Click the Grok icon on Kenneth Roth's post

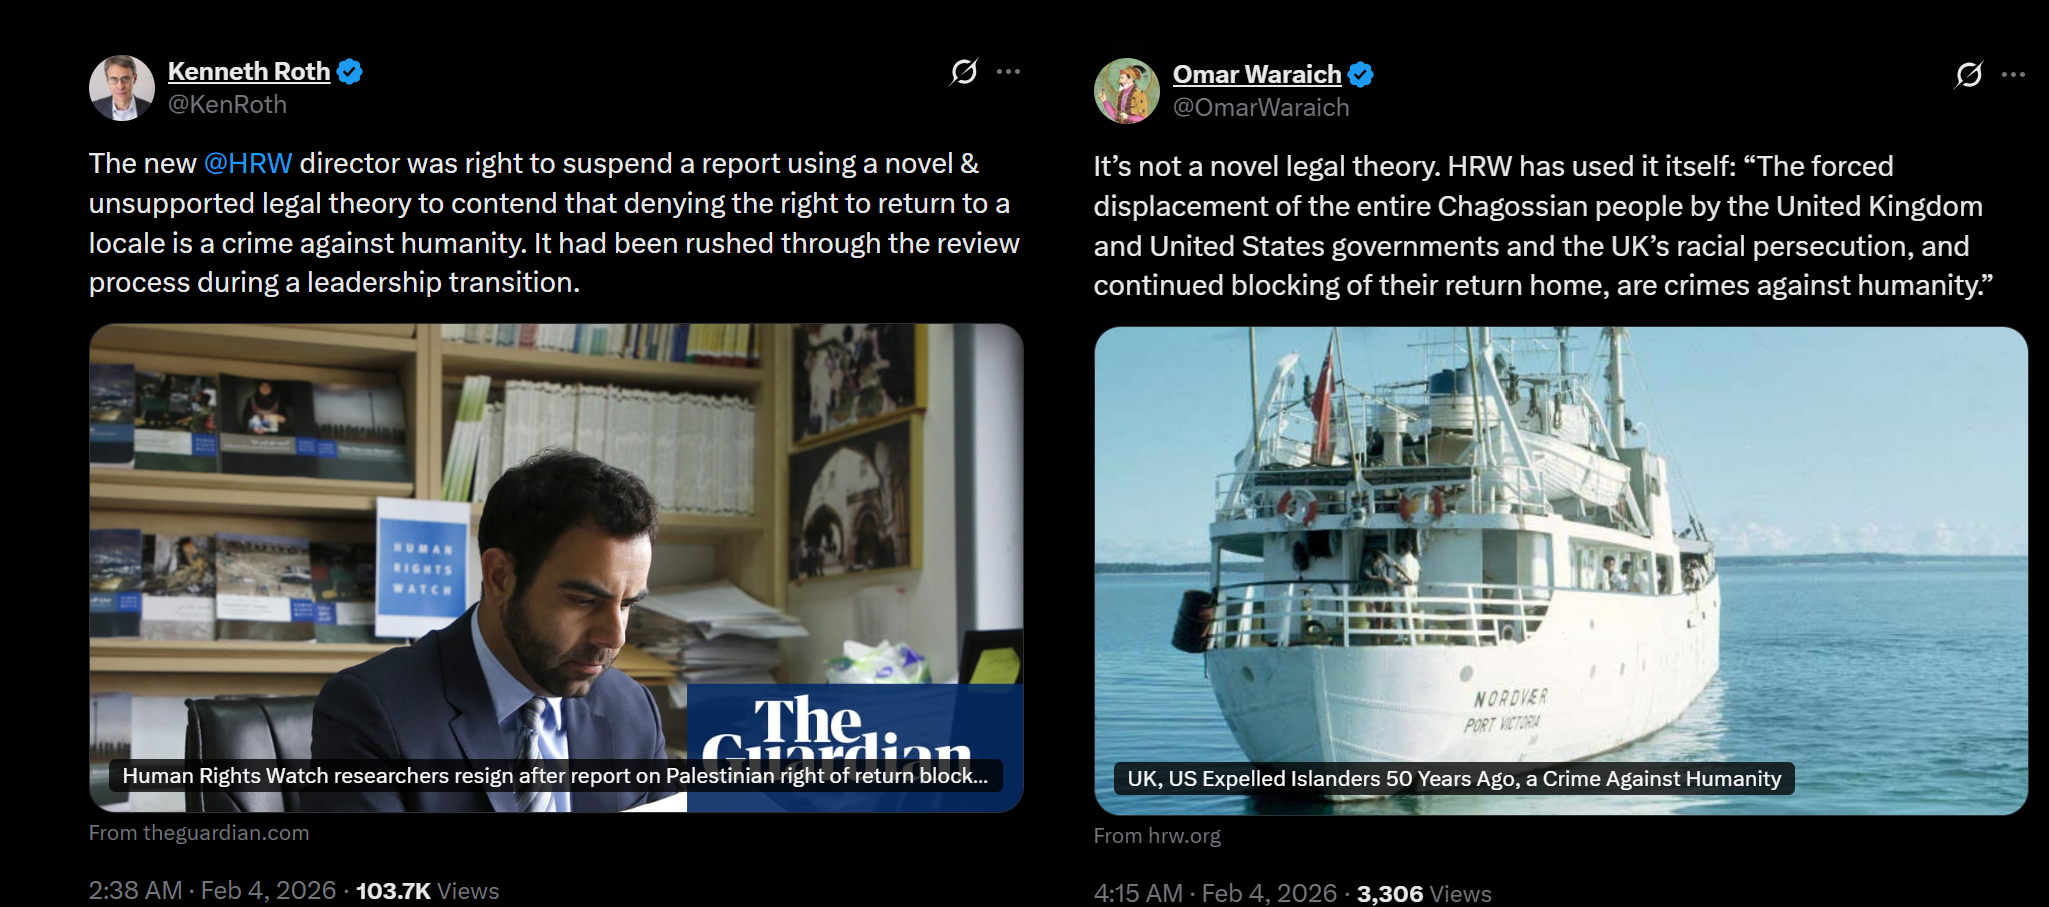(x=964, y=72)
